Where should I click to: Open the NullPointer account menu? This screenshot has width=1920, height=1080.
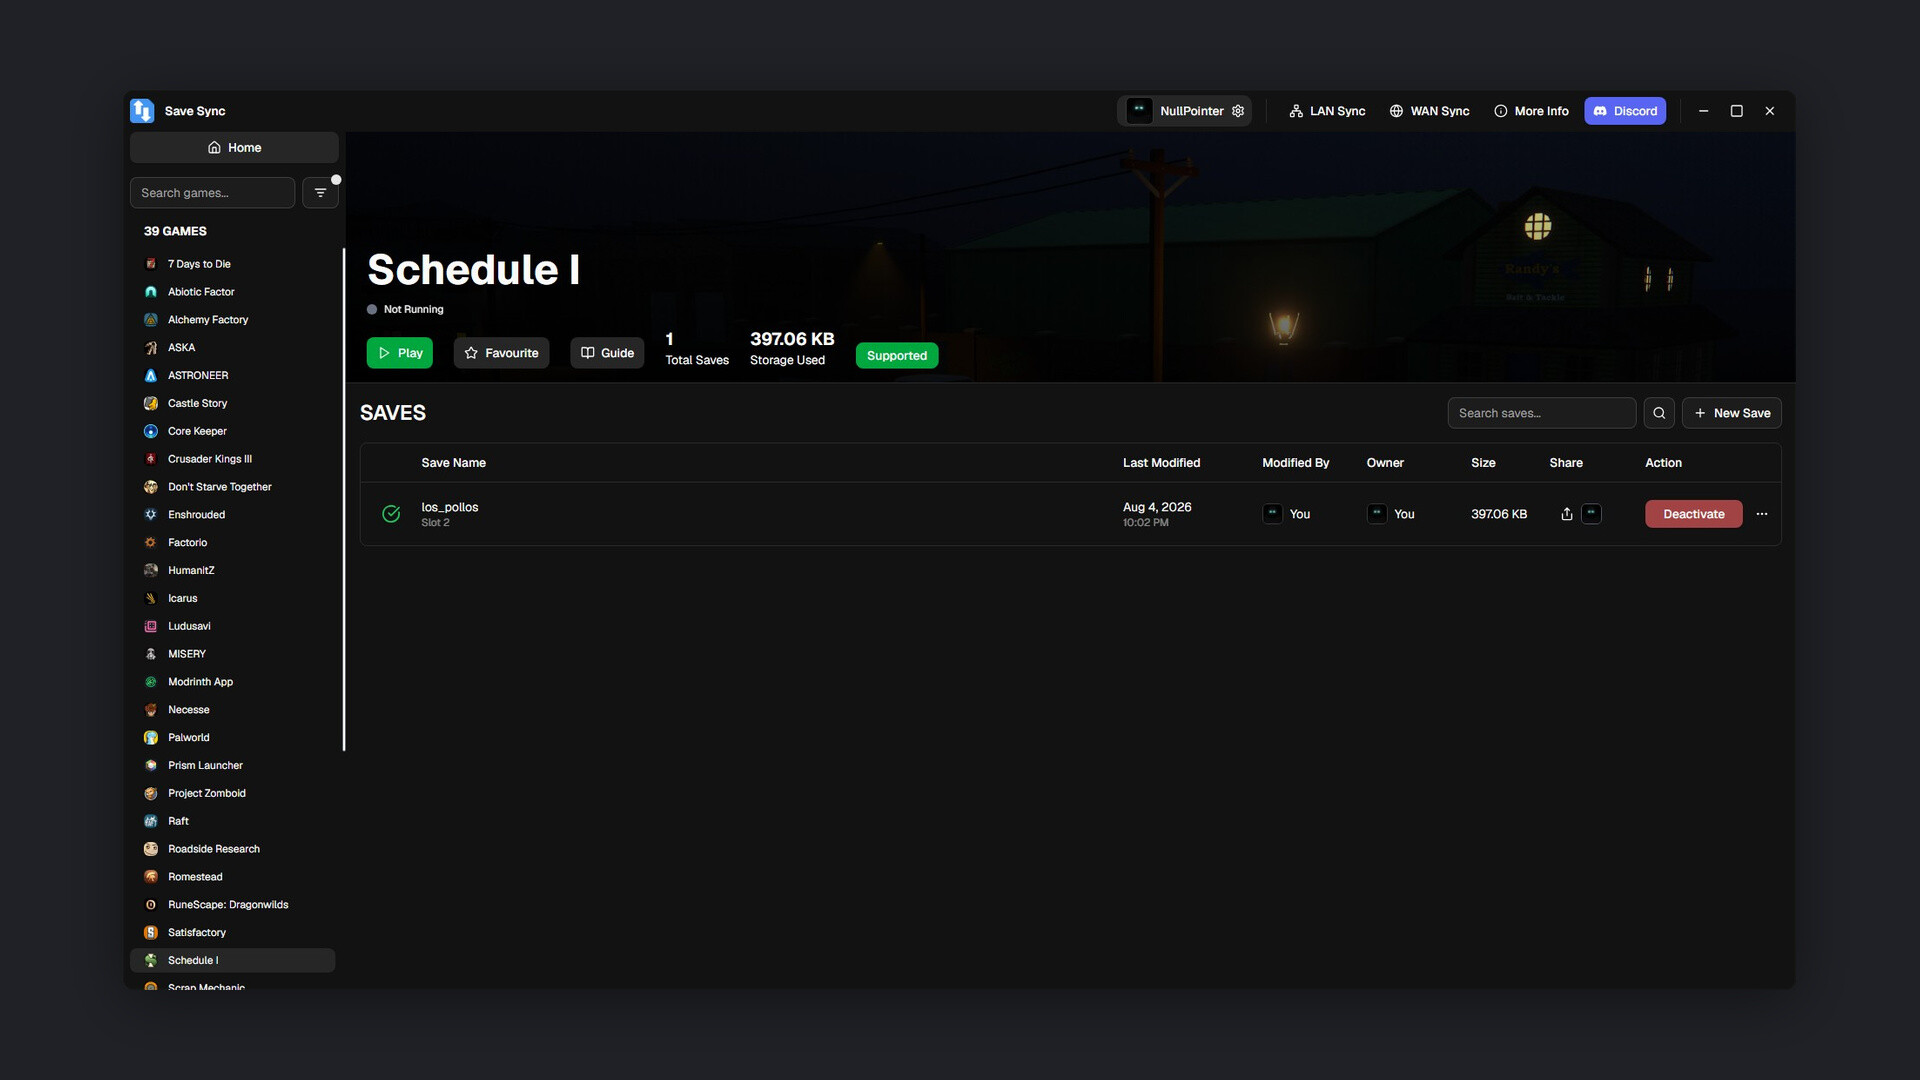(1184, 111)
